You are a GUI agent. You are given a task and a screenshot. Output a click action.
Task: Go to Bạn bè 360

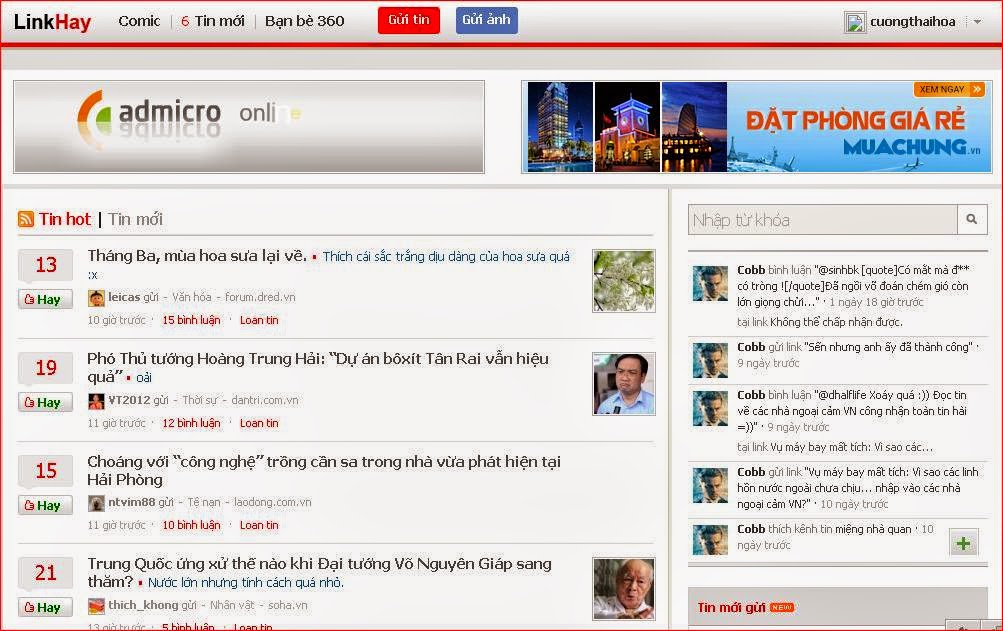click(x=304, y=21)
